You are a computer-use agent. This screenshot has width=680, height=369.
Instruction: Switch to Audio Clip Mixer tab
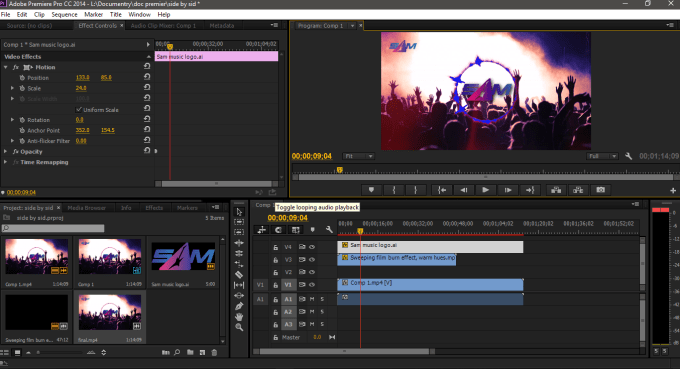(x=163, y=26)
